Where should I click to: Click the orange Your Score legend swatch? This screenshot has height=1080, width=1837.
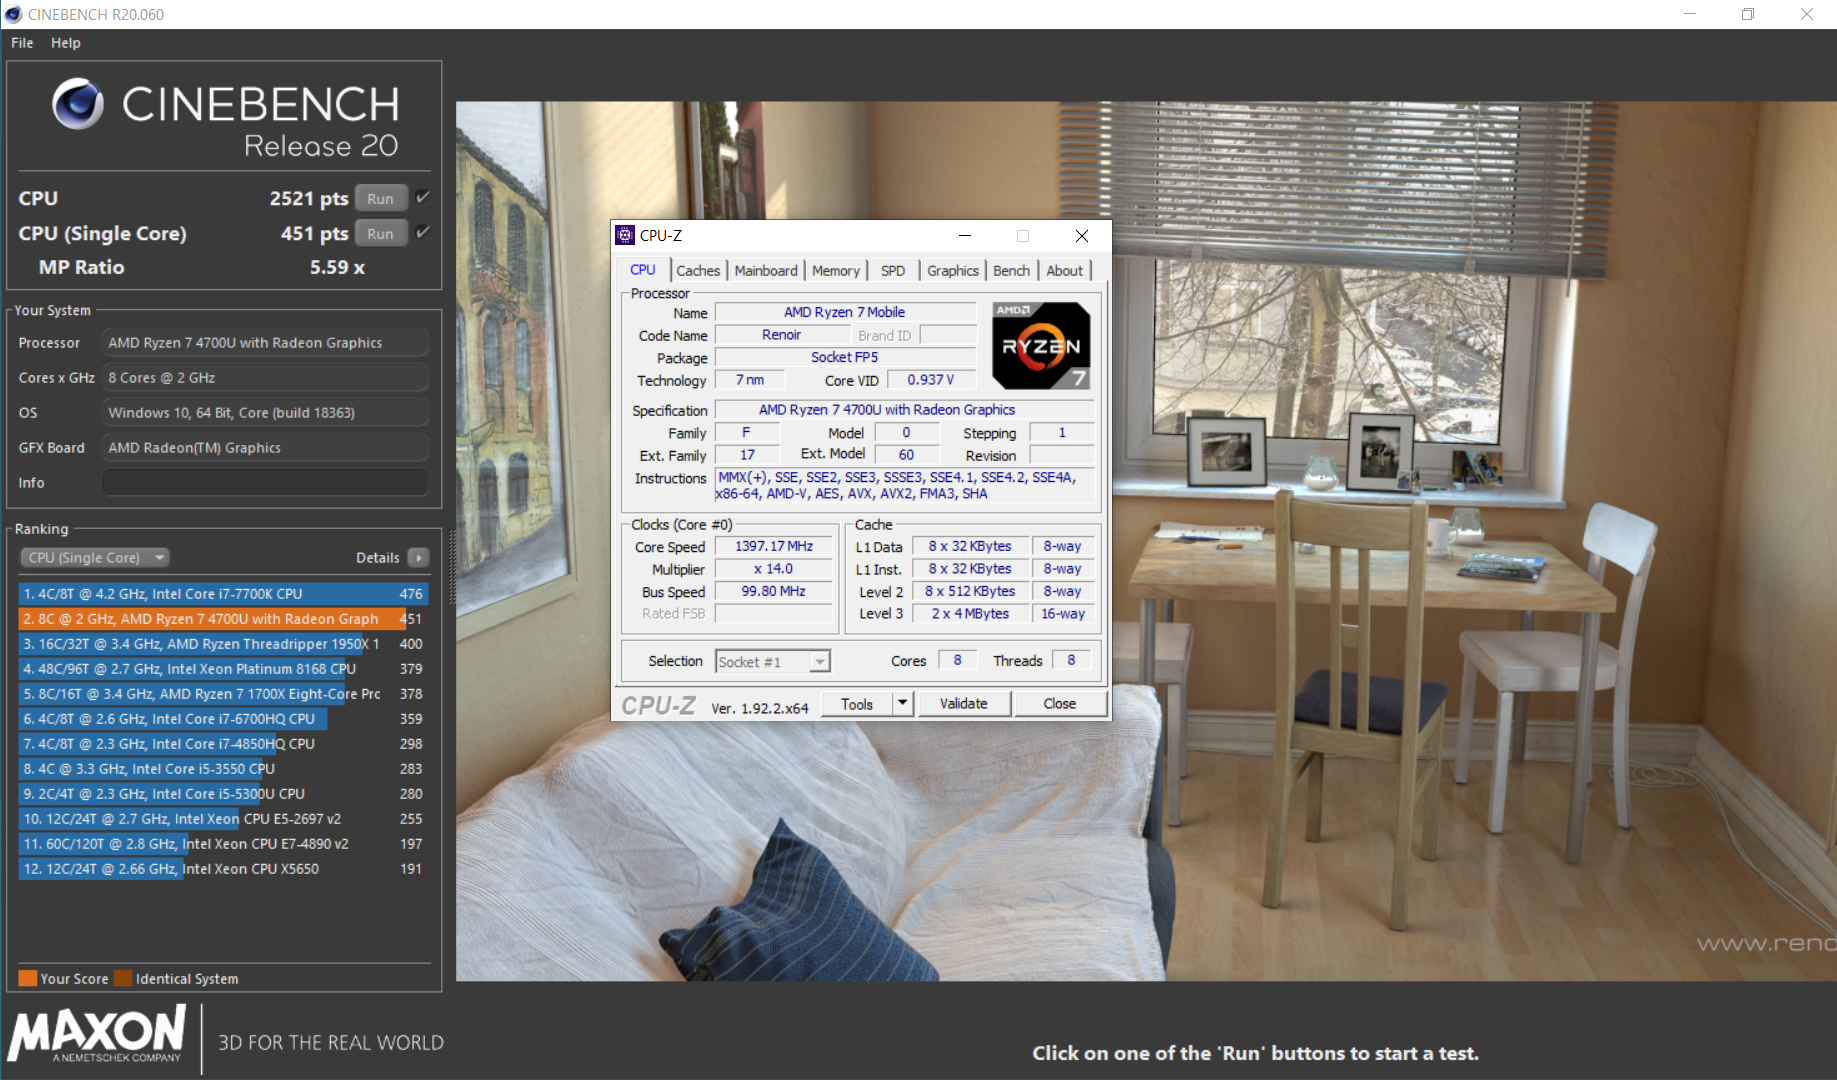pos(28,978)
